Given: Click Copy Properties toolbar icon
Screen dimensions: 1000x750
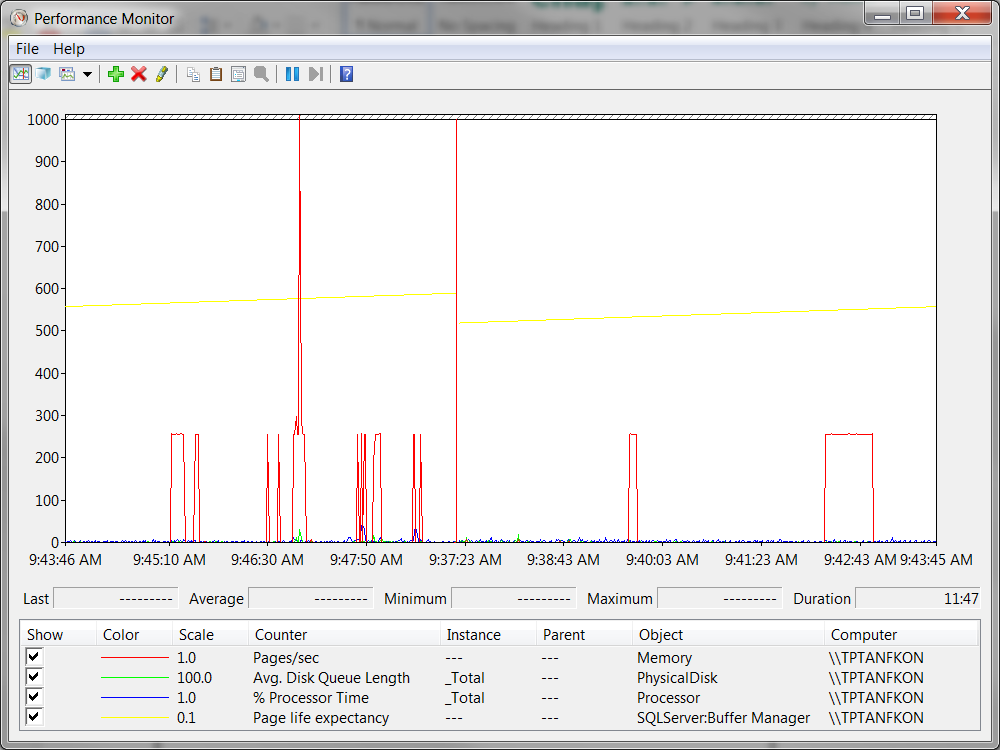Looking at the screenshot, I should [x=193, y=74].
